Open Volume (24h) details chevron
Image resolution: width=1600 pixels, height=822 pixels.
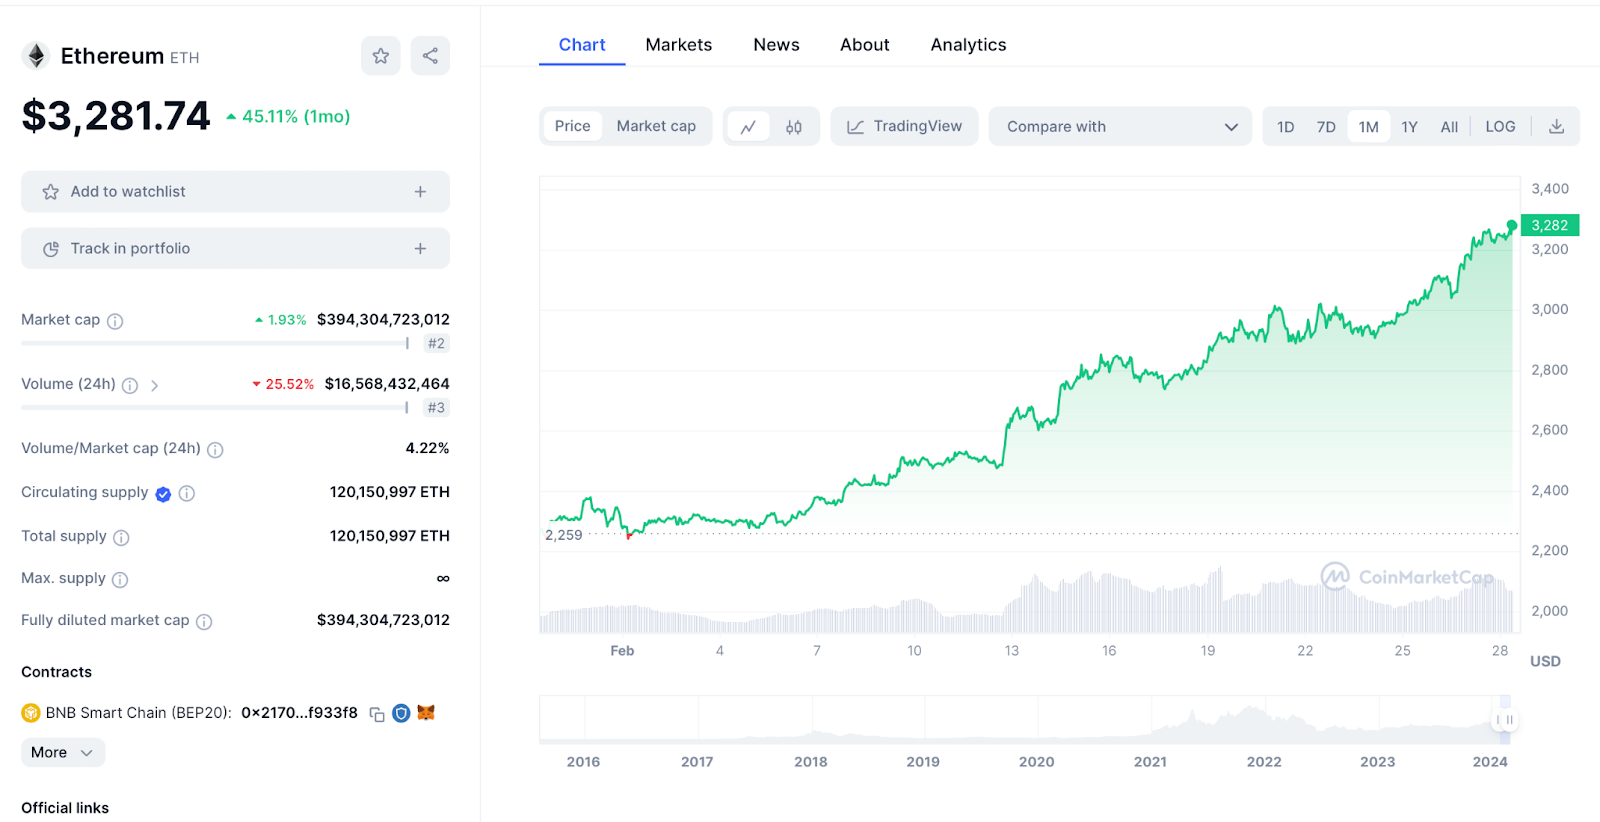tap(154, 385)
